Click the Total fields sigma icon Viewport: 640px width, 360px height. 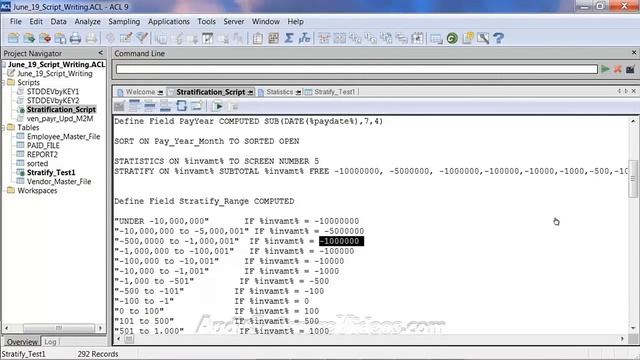[x=289, y=38]
